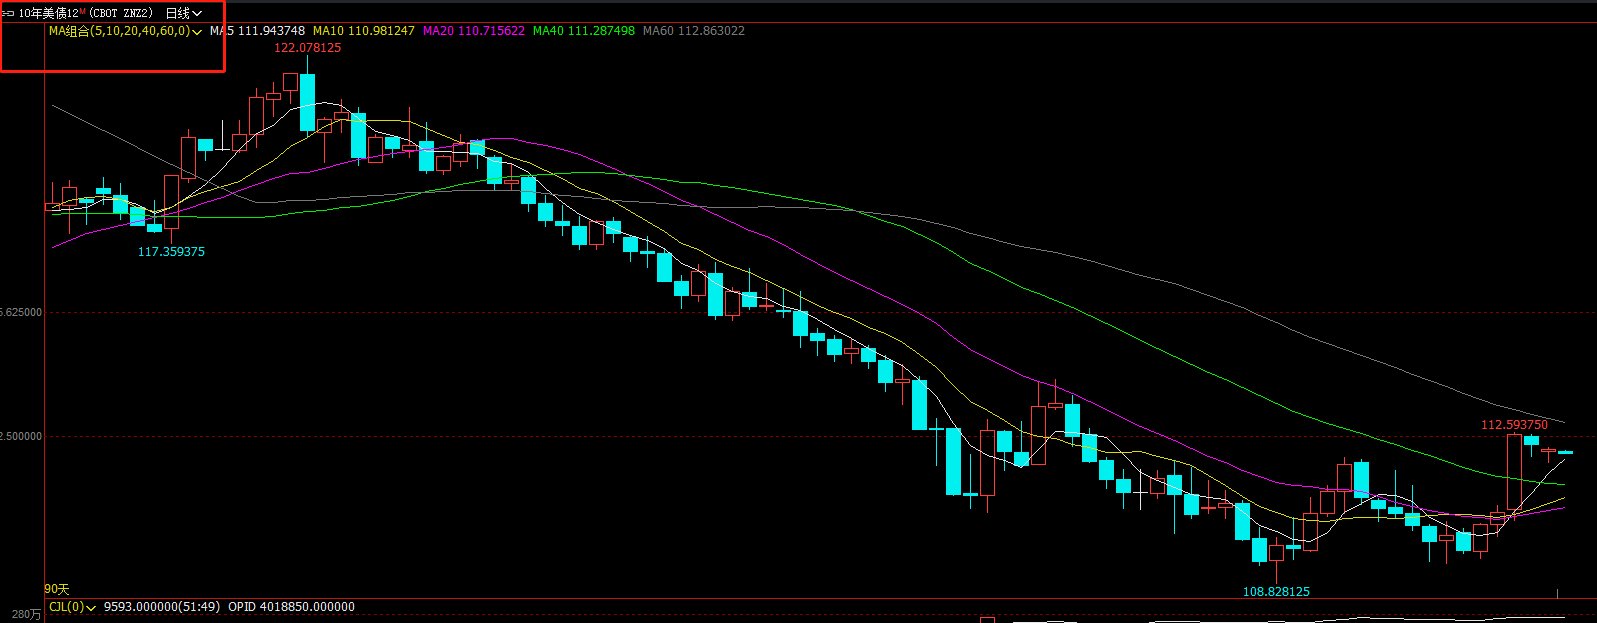
Task: Click the magenta MA20 110.715622 readout
Action: [474, 31]
